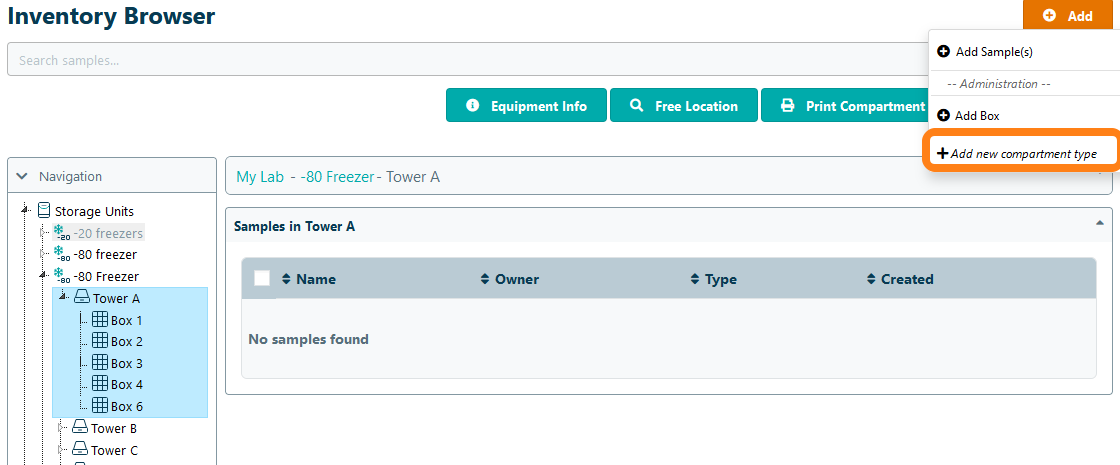This screenshot has height=465, width=1120.
Task: Collapse the Navigation panel chevron
Action: click(x=22, y=176)
